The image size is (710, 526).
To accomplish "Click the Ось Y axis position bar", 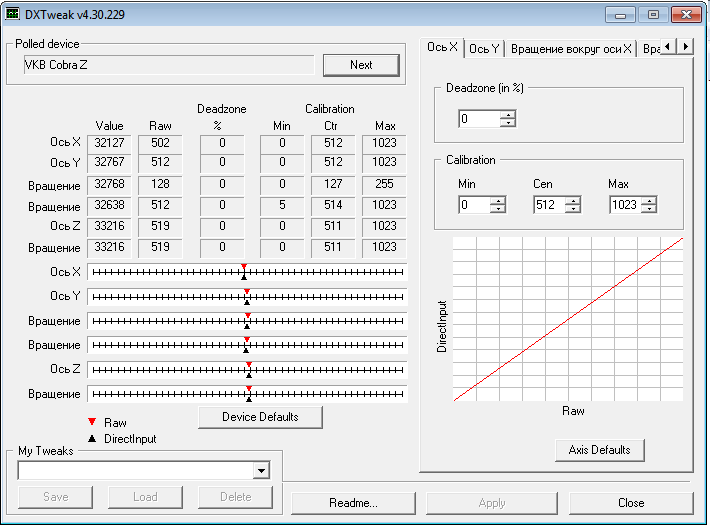I will [x=247, y=296].
